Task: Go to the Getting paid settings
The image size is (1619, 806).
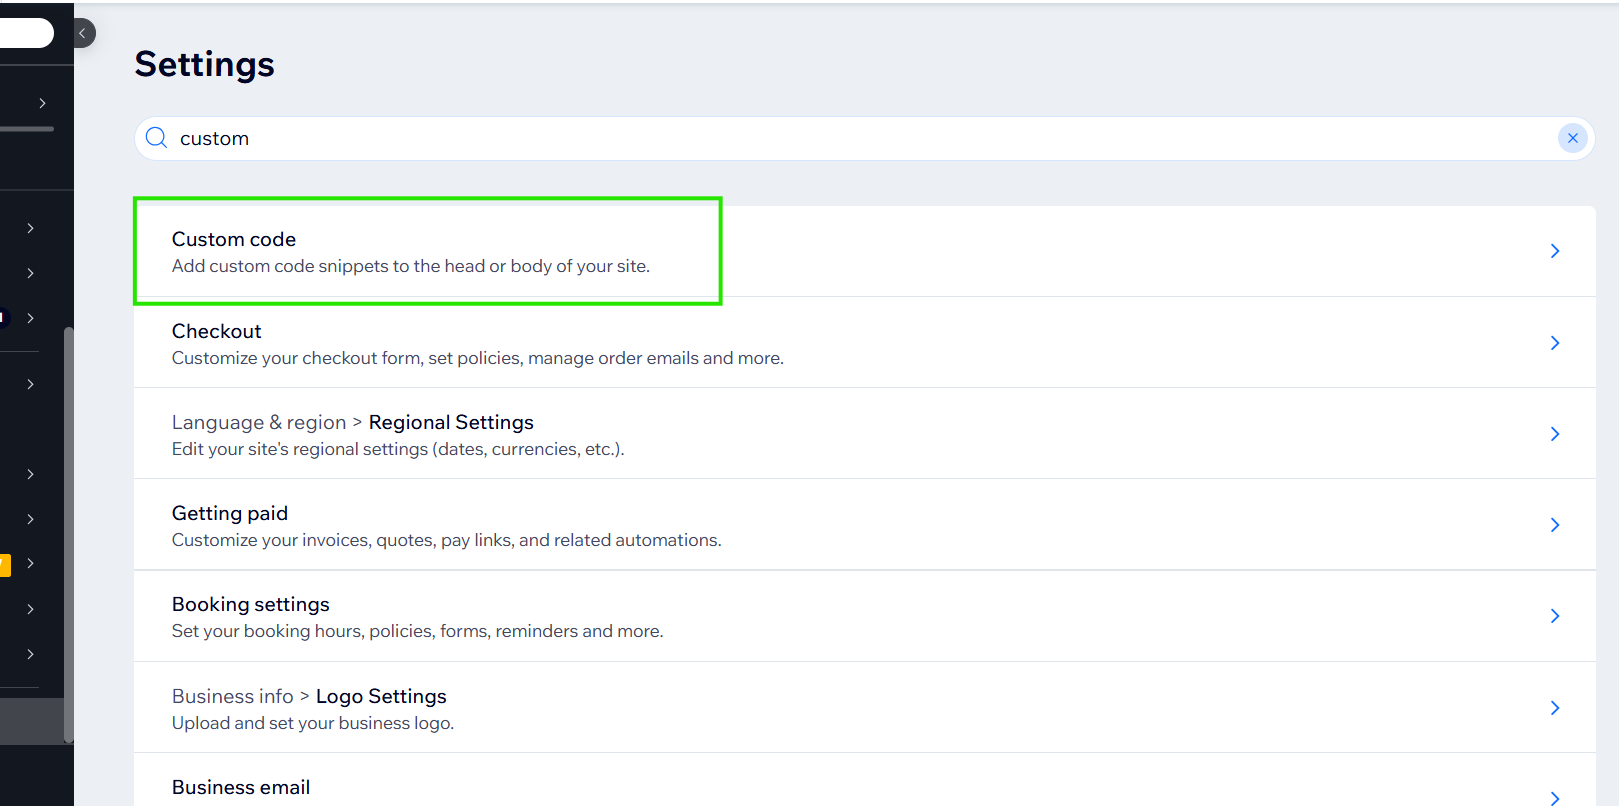Action: click(x=230, y=514)
